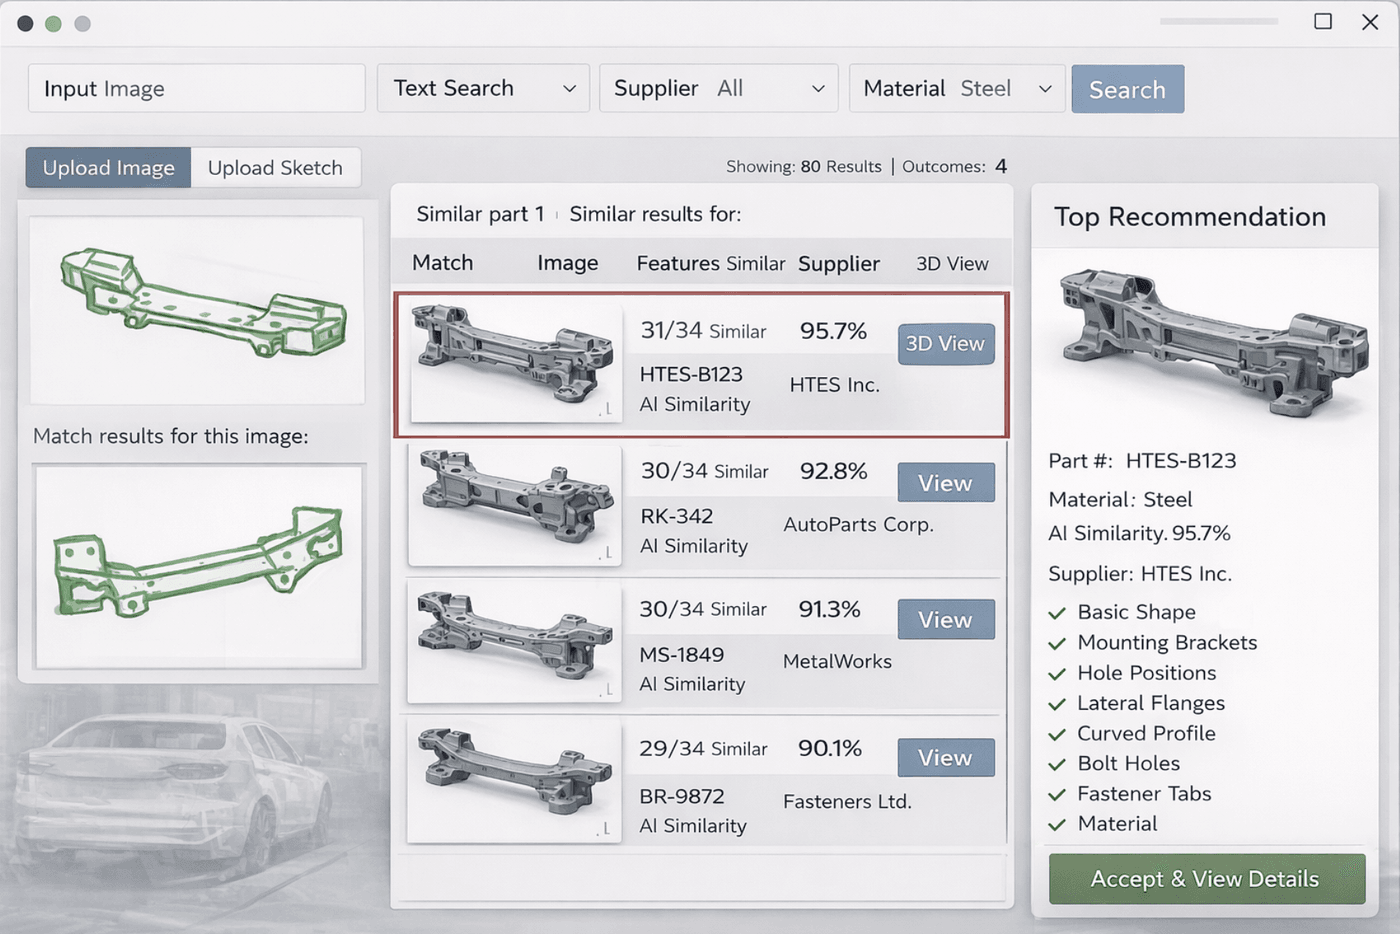Viewport: 1400px width, 934px height.
Task: Switch to the Upload Image tab
Action: [x=109, y=168]
